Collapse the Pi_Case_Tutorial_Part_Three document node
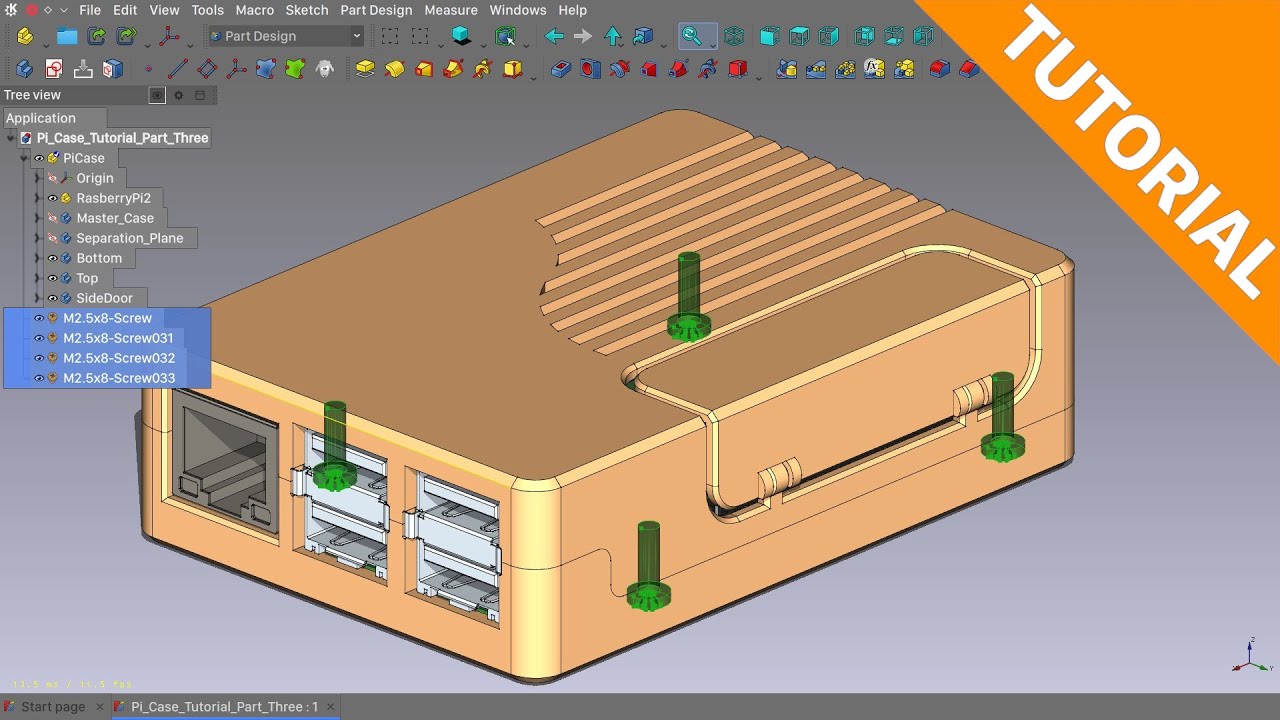This screenshot has height=720, width=1280. coord(11,138)
